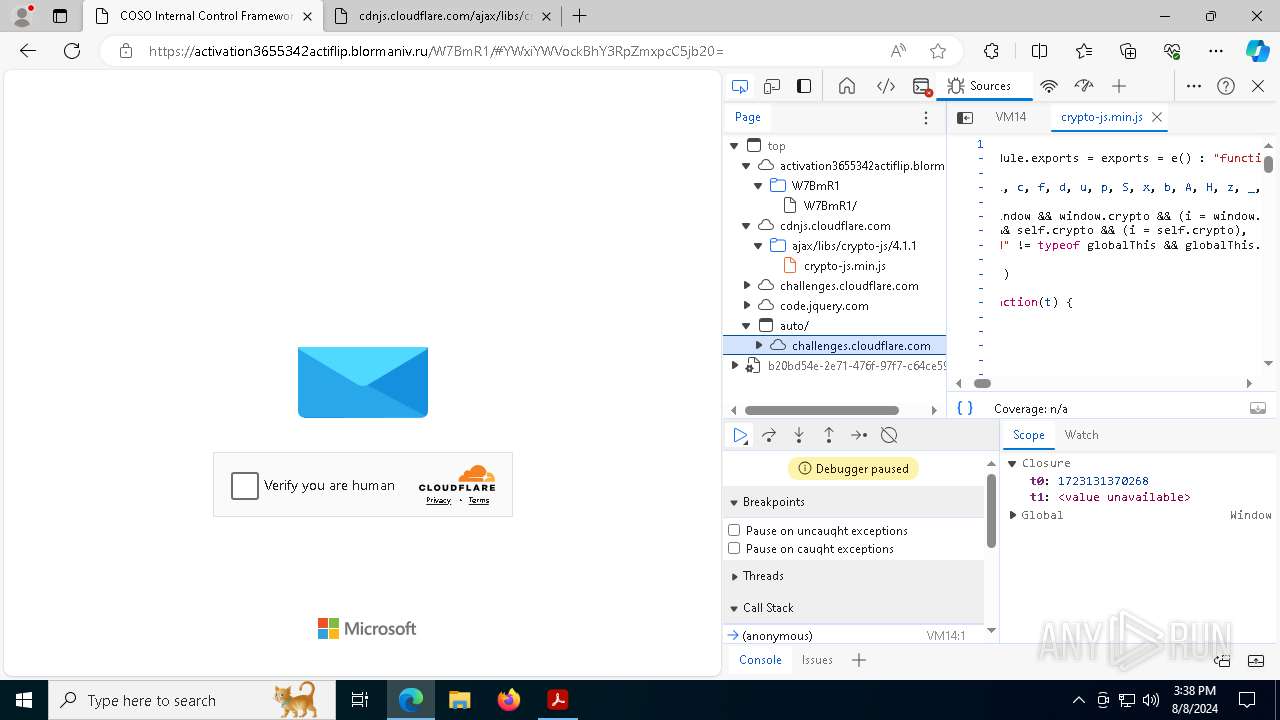Viewport: 1280px width, 720px height.
Task: Open Copilot sidebar
Action: (x=1257, y=51)
